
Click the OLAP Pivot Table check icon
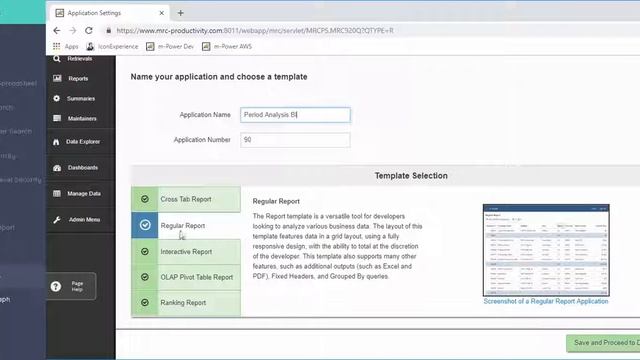tap(144, 277)
